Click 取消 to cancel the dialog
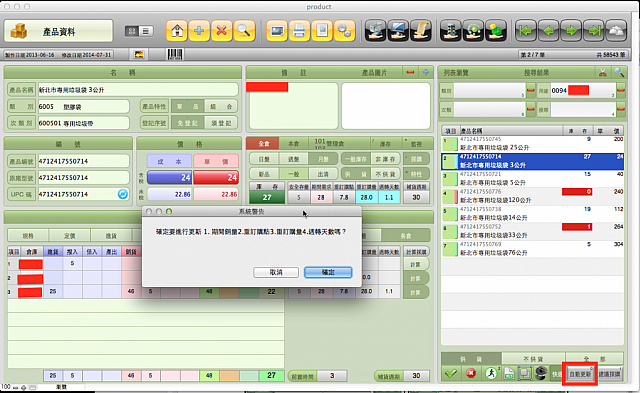Screen dimensions: 640x393 point(276,272)
